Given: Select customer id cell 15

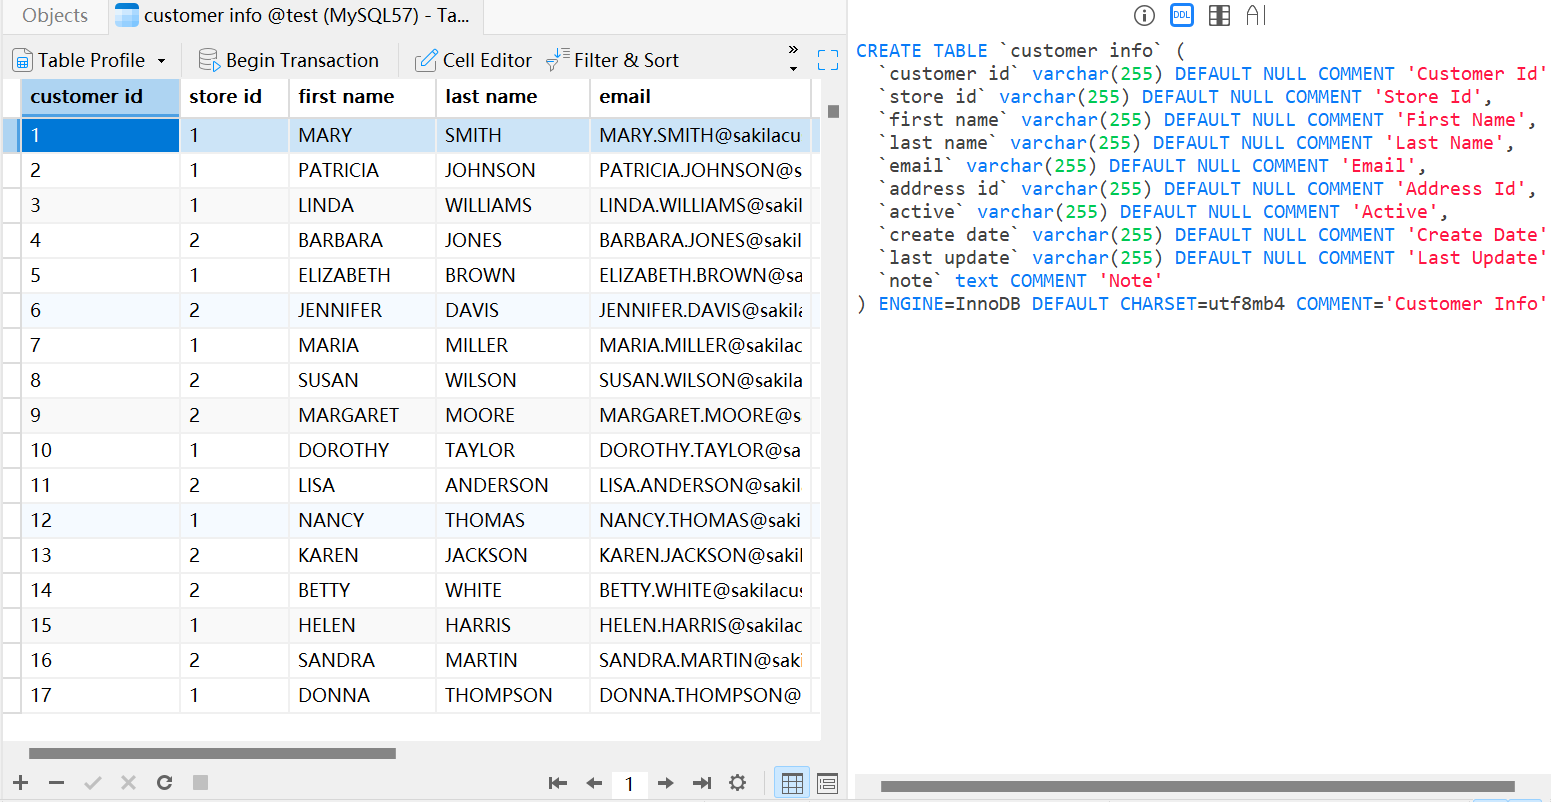Looking at the screenshot, I should pyautogui.click(x=100, y=625).
